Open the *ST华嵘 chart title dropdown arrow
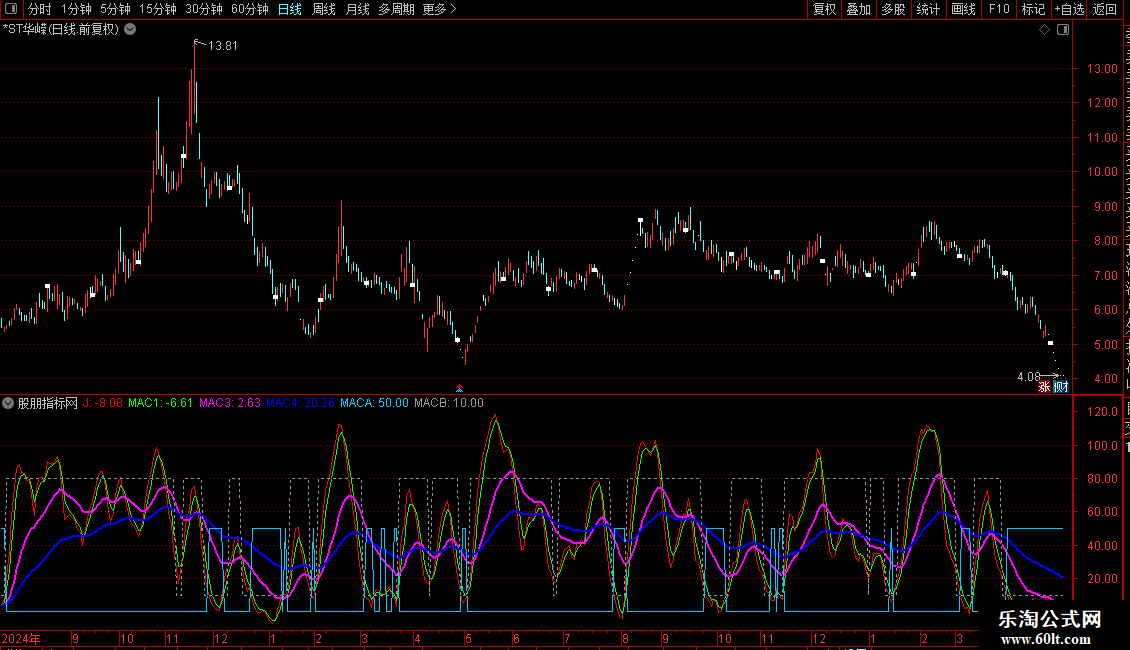 [130, 30]
